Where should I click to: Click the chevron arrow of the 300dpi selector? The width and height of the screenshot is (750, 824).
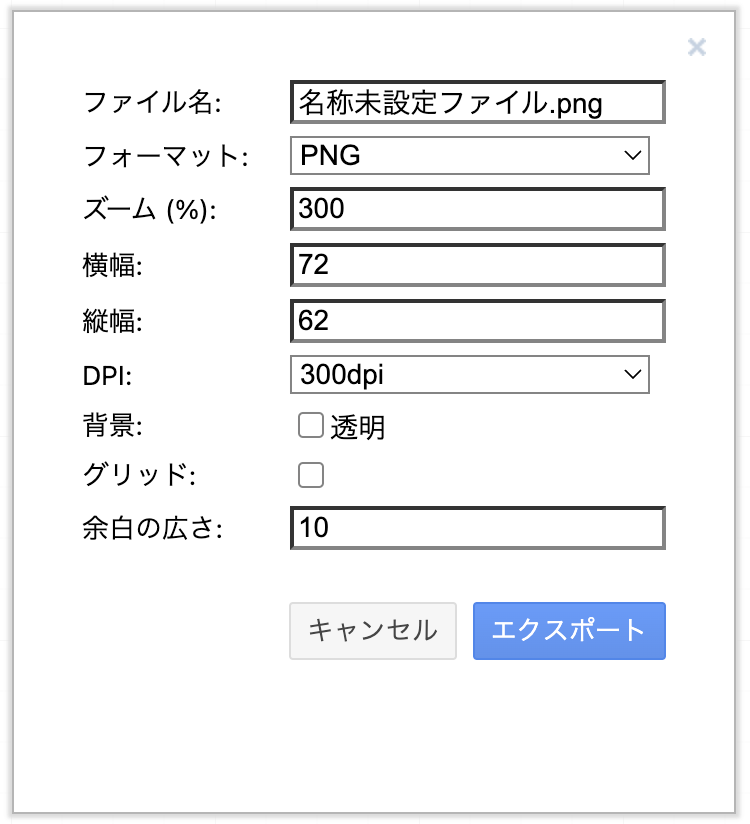632,375
